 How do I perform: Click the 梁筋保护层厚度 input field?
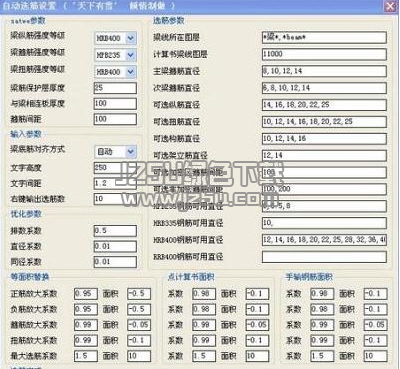pyautogui.click(x=115, y=88)
